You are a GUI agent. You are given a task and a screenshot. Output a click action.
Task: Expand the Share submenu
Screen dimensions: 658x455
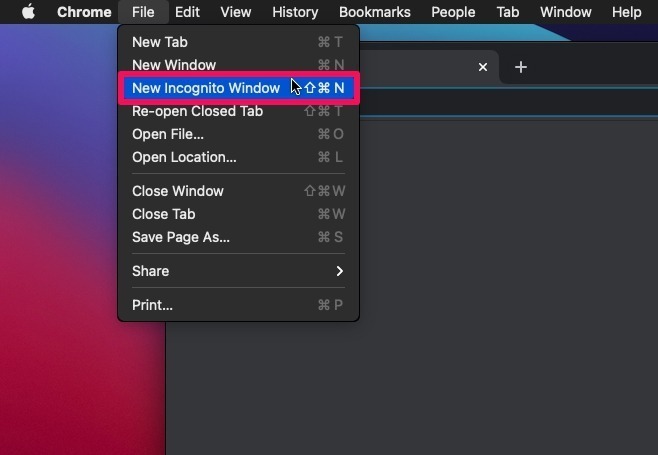tap(238, 271)
